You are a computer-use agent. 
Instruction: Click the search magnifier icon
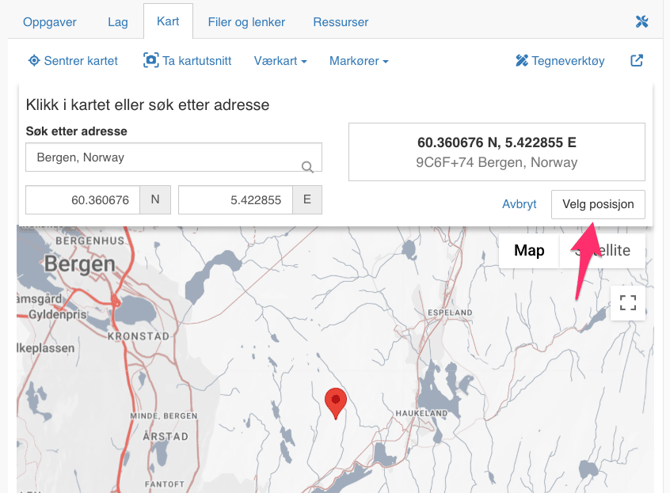(x=307, y=167)
